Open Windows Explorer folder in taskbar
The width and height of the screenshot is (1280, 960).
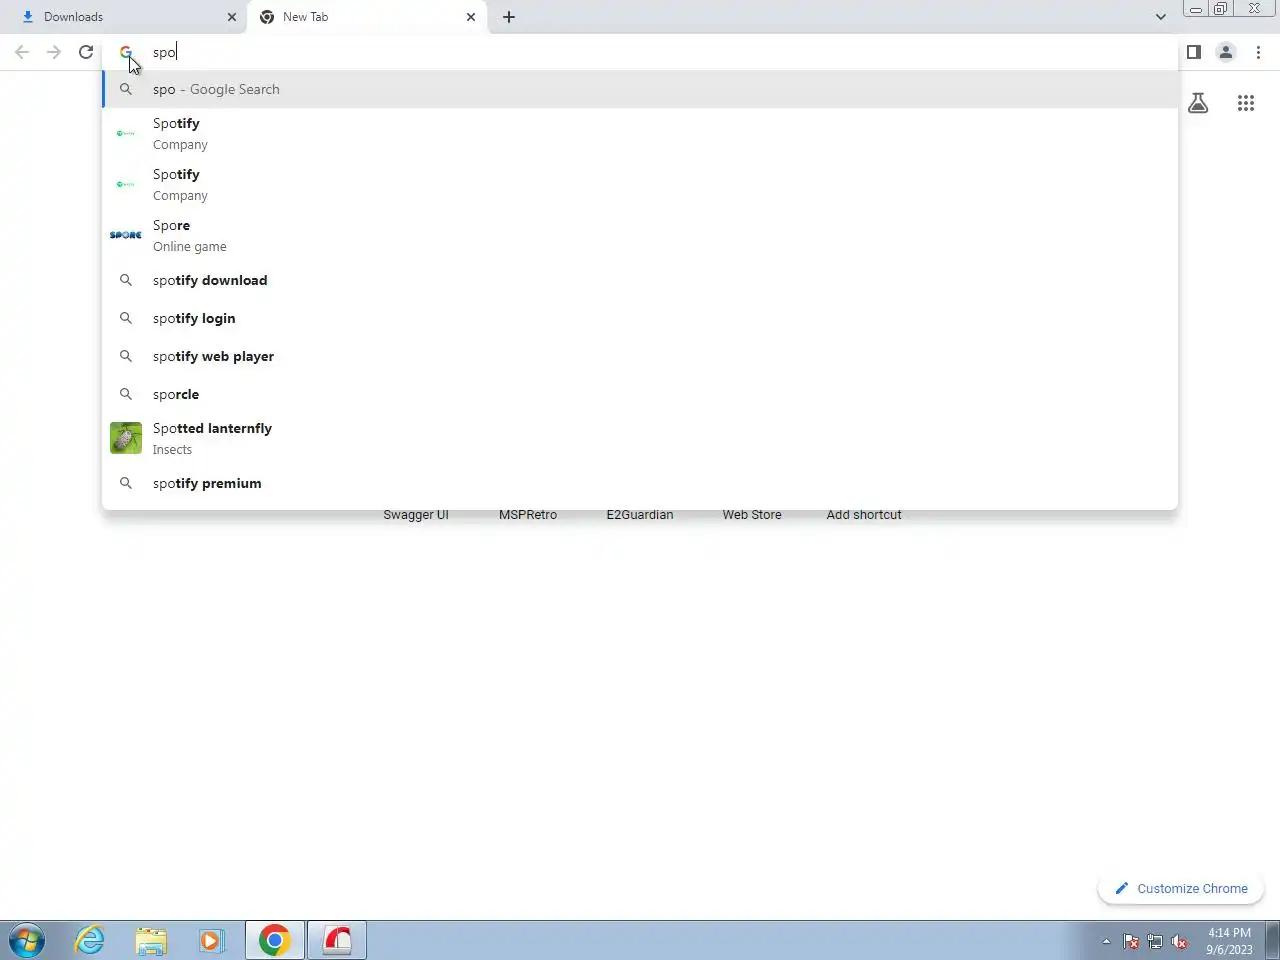[151, 940]
